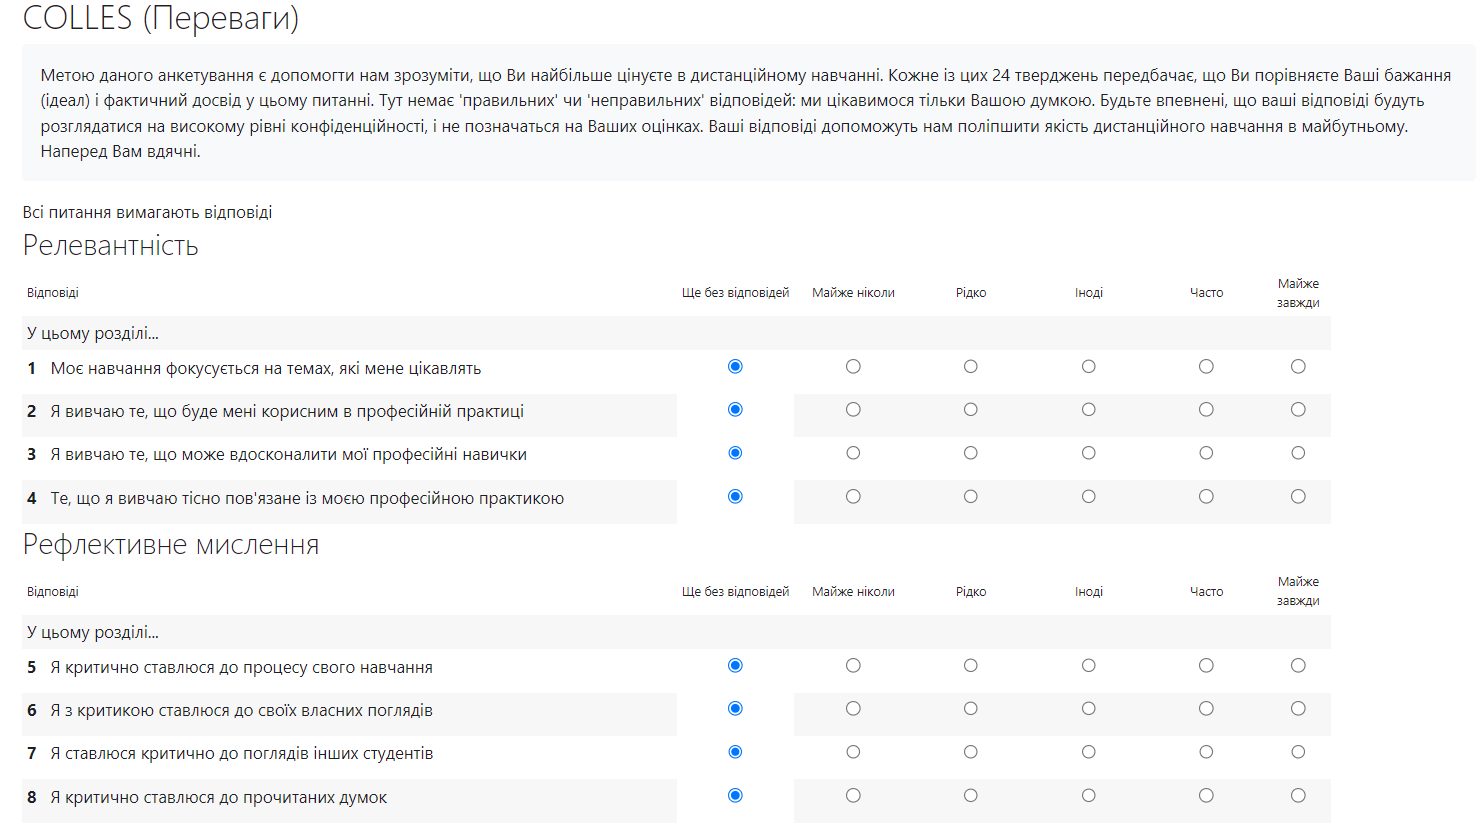Viewport: 1482px width, 824px height.
Task: Select 'Ще без відповідей' for question 1
Action: (x=735, y=367)
